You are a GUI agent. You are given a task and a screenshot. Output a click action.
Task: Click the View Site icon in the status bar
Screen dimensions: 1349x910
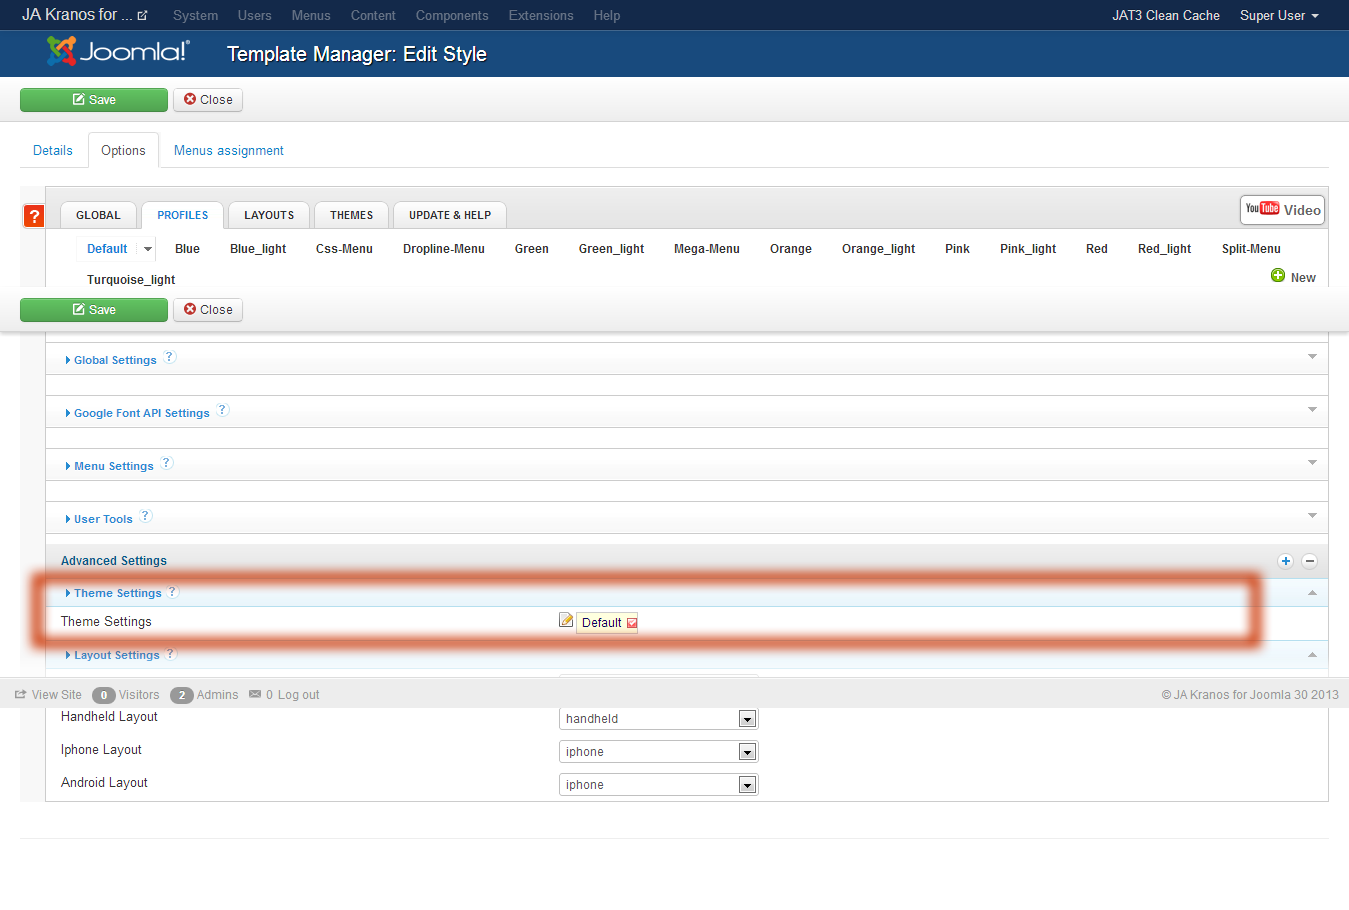[20, 695]
